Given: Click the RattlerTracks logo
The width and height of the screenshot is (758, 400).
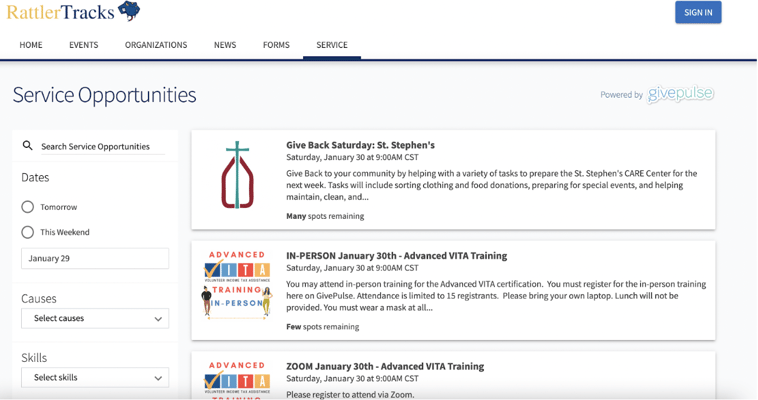Looking at the screenshot, I should pyautogui.click(x=73, y=11).
